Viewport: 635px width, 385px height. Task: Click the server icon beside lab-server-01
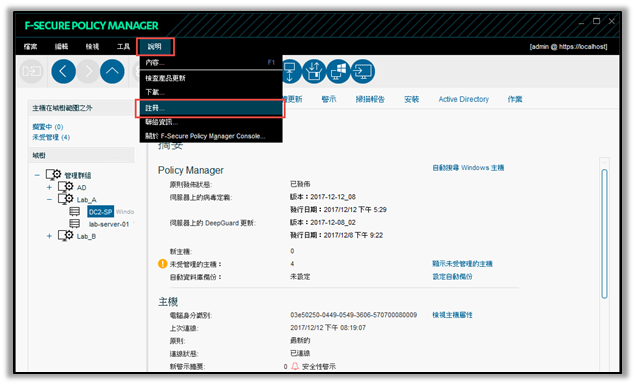pyautogui.click(x=75, y=223)
